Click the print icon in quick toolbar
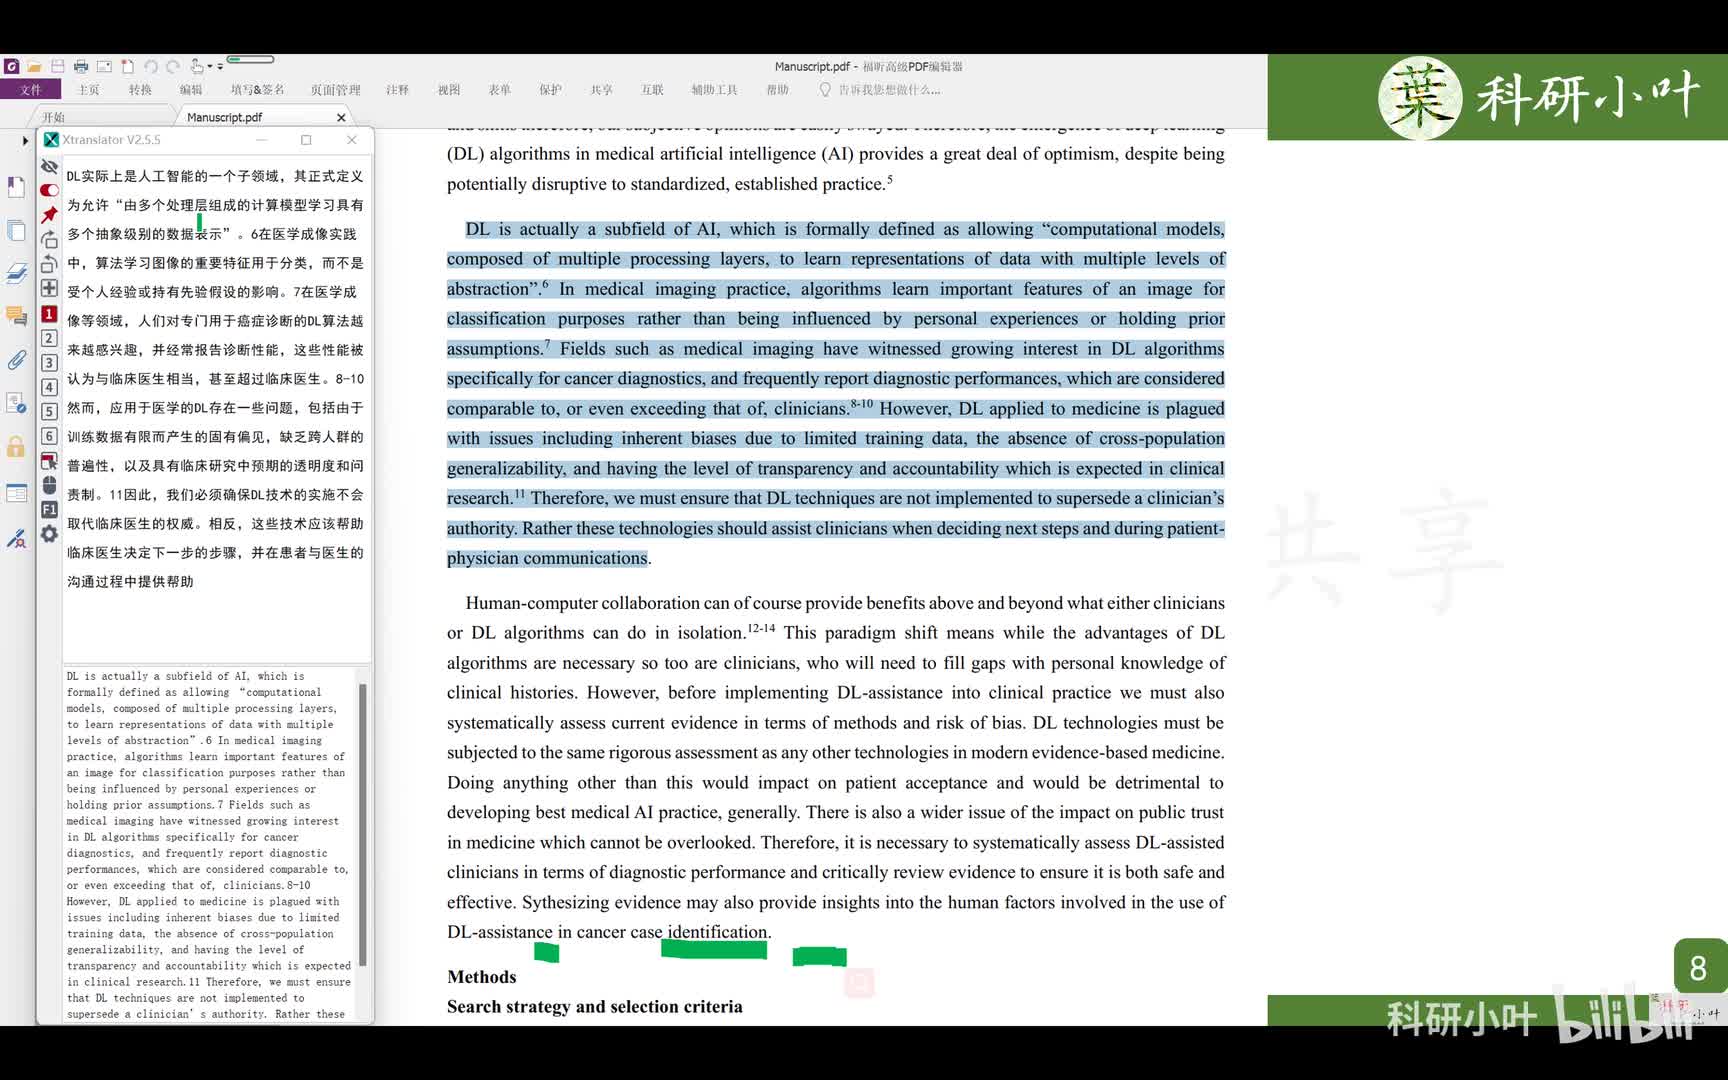Screen dimensions: 1728x1080 pyautogui.click(x=81, y=66)
